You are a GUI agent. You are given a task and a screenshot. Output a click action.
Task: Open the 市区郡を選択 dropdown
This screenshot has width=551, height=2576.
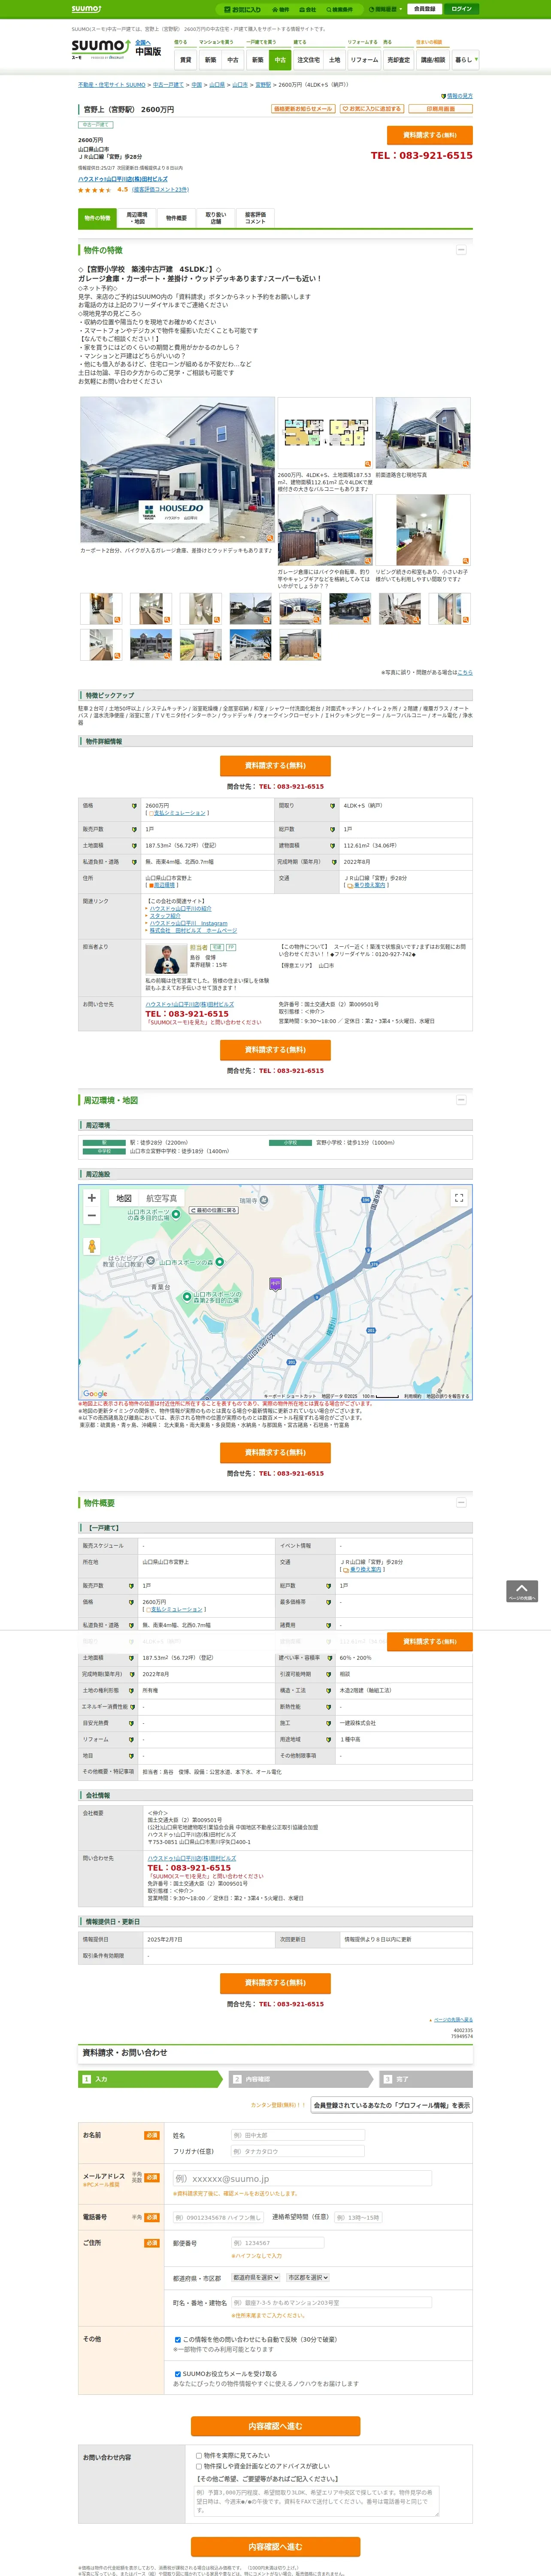tap(308, 2278)
